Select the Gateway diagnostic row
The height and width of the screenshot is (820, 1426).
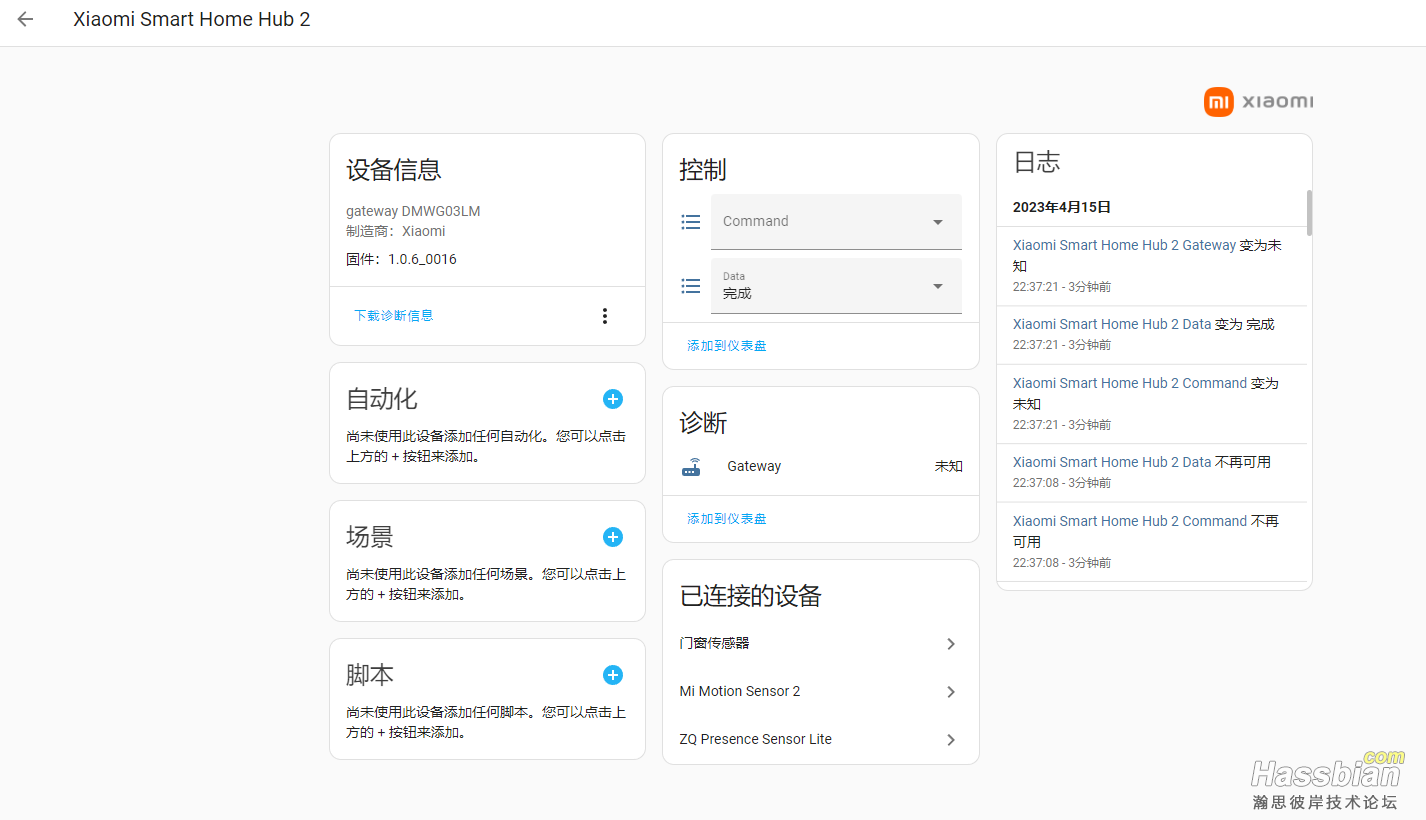pos(820,467)
